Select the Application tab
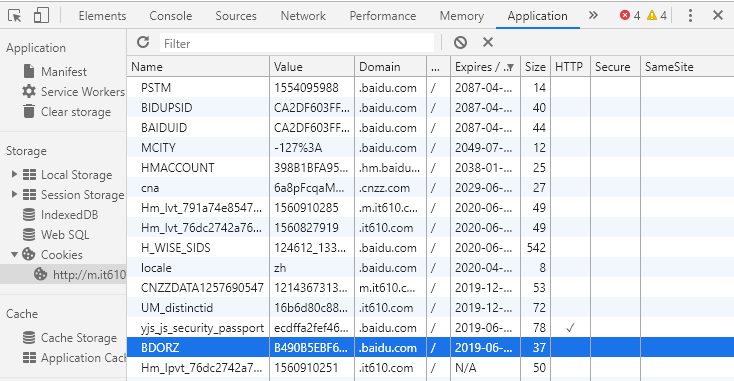The image size is (734, 381). coord(537,15)
